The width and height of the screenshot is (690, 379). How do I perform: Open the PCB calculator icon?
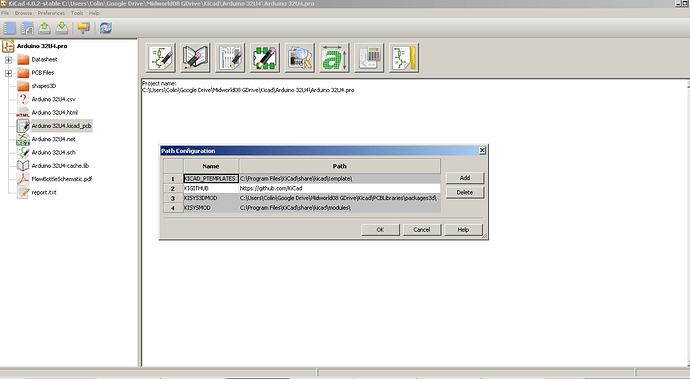(369, 58)
